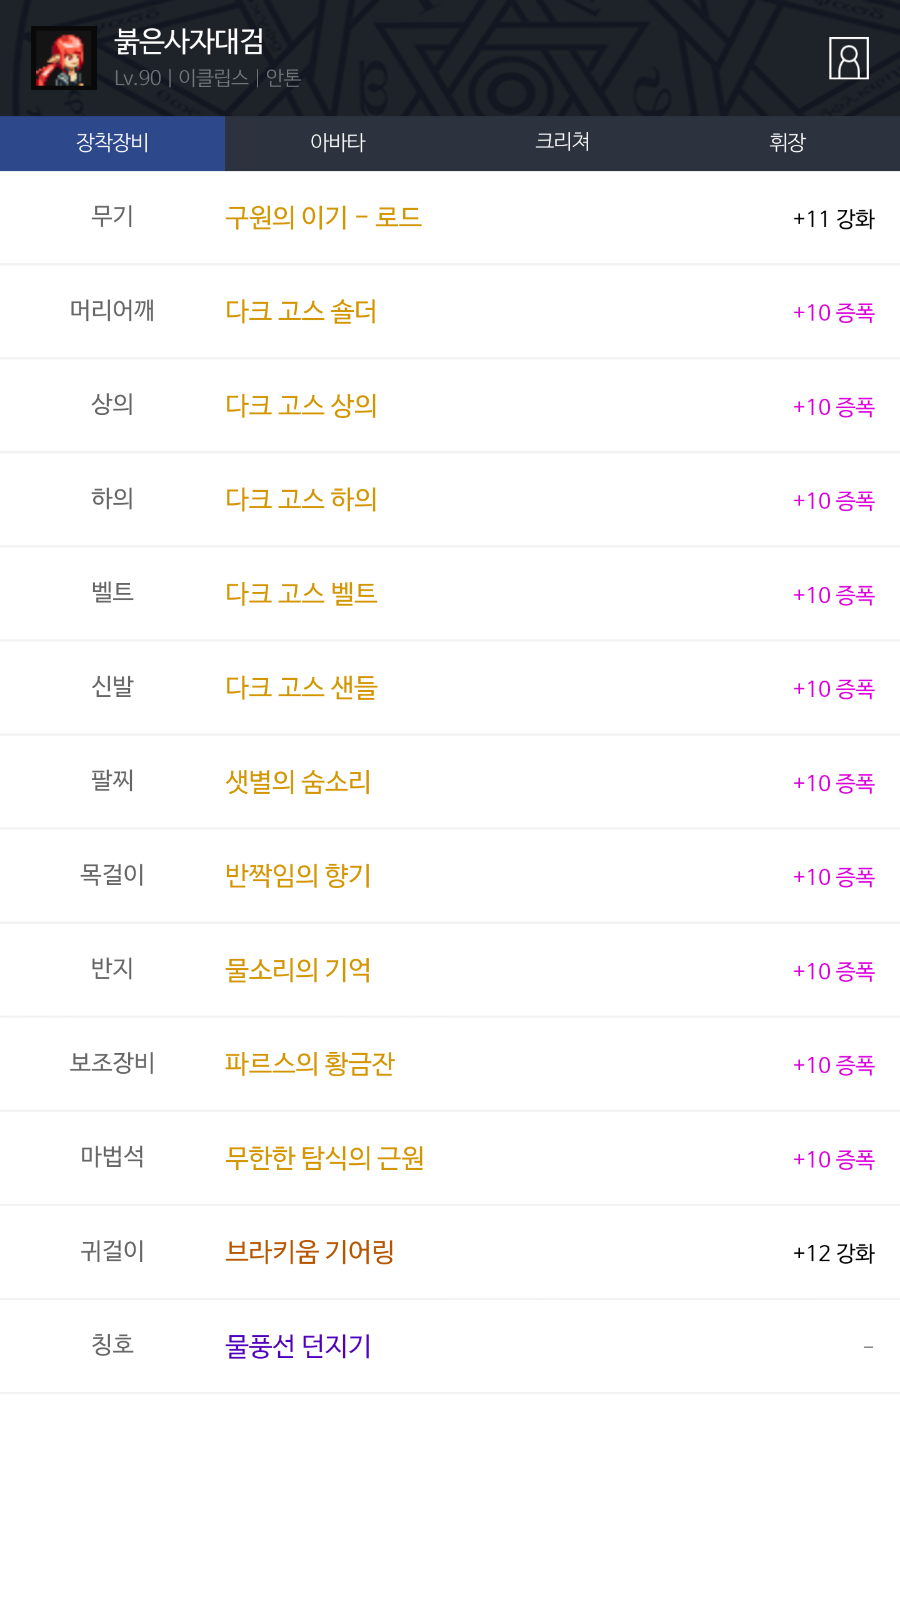Select the 장착장비 tab
900x1600 pixels.
click(x=112, y=143)
